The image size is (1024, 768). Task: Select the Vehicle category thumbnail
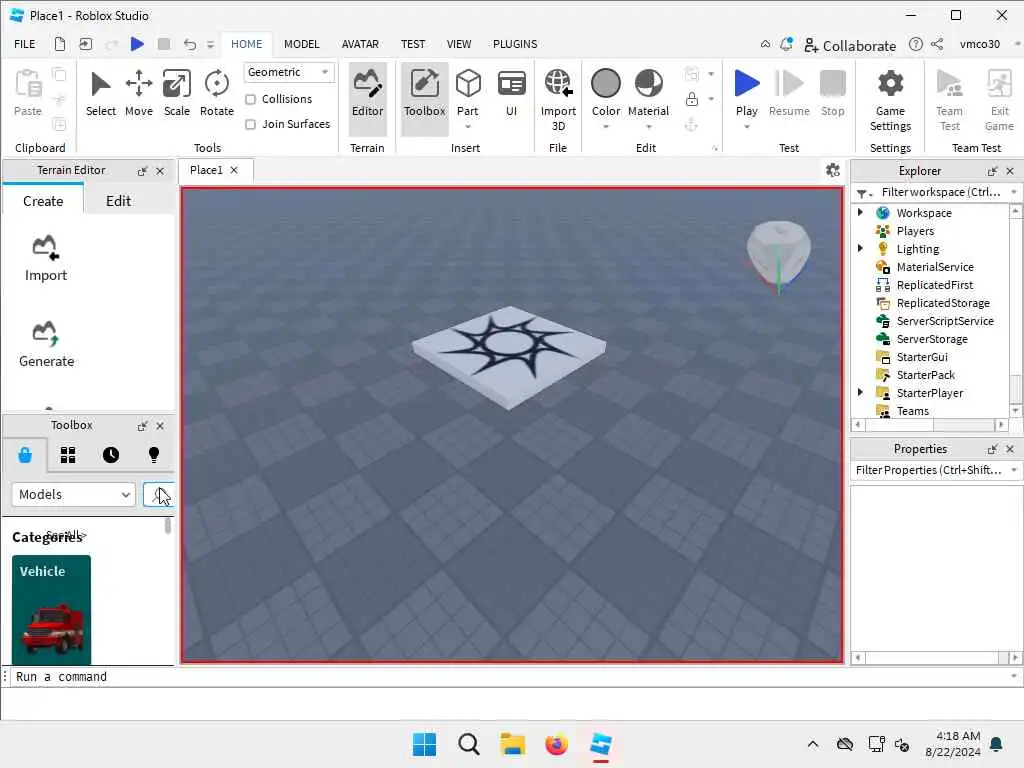(51, 609)
